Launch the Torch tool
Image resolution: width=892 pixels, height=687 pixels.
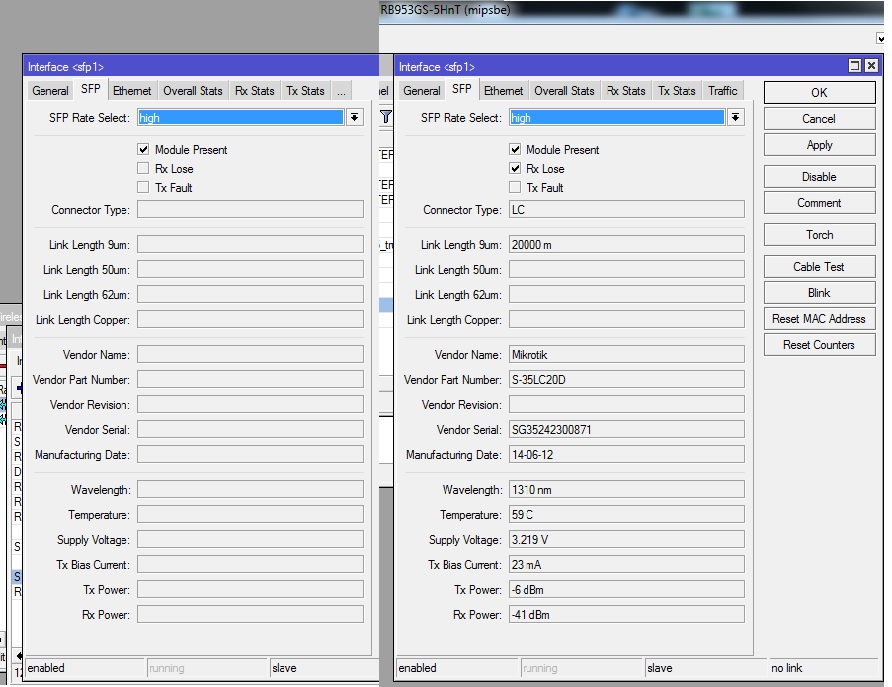[x=819, y=235]
